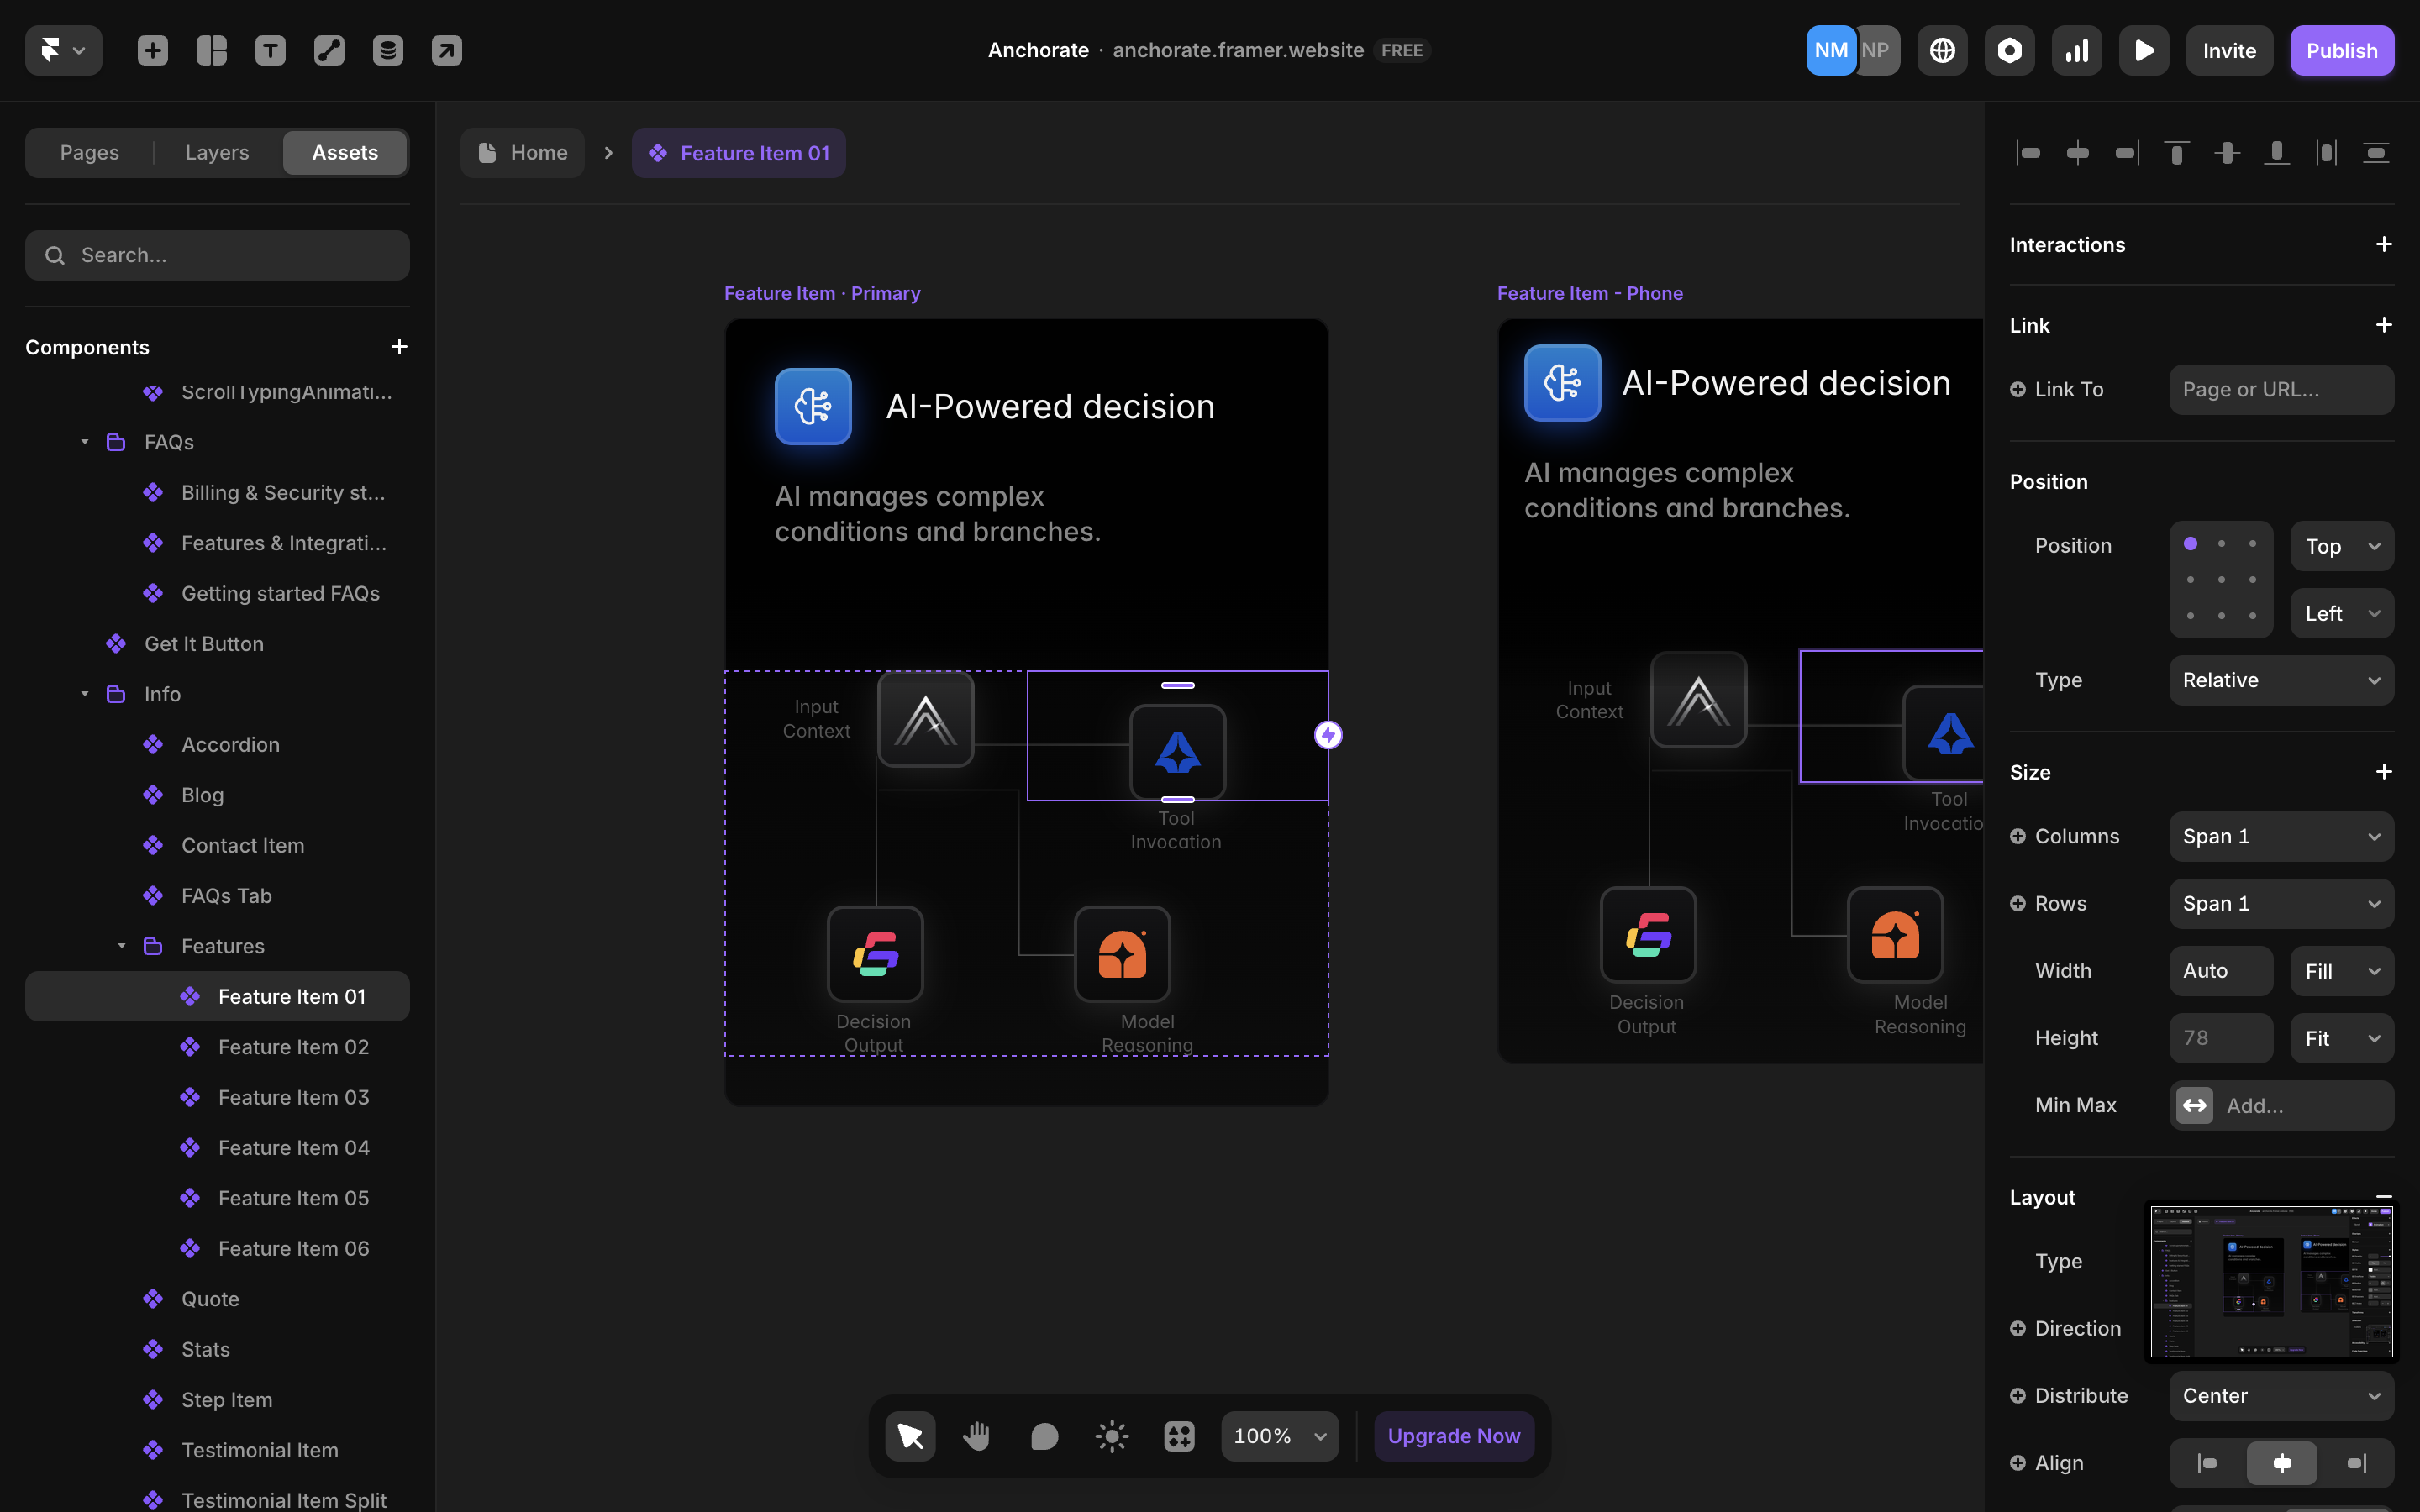Switch to the Pages tab
This screenshot has height=1512, width=2420.
pos(89,152)
